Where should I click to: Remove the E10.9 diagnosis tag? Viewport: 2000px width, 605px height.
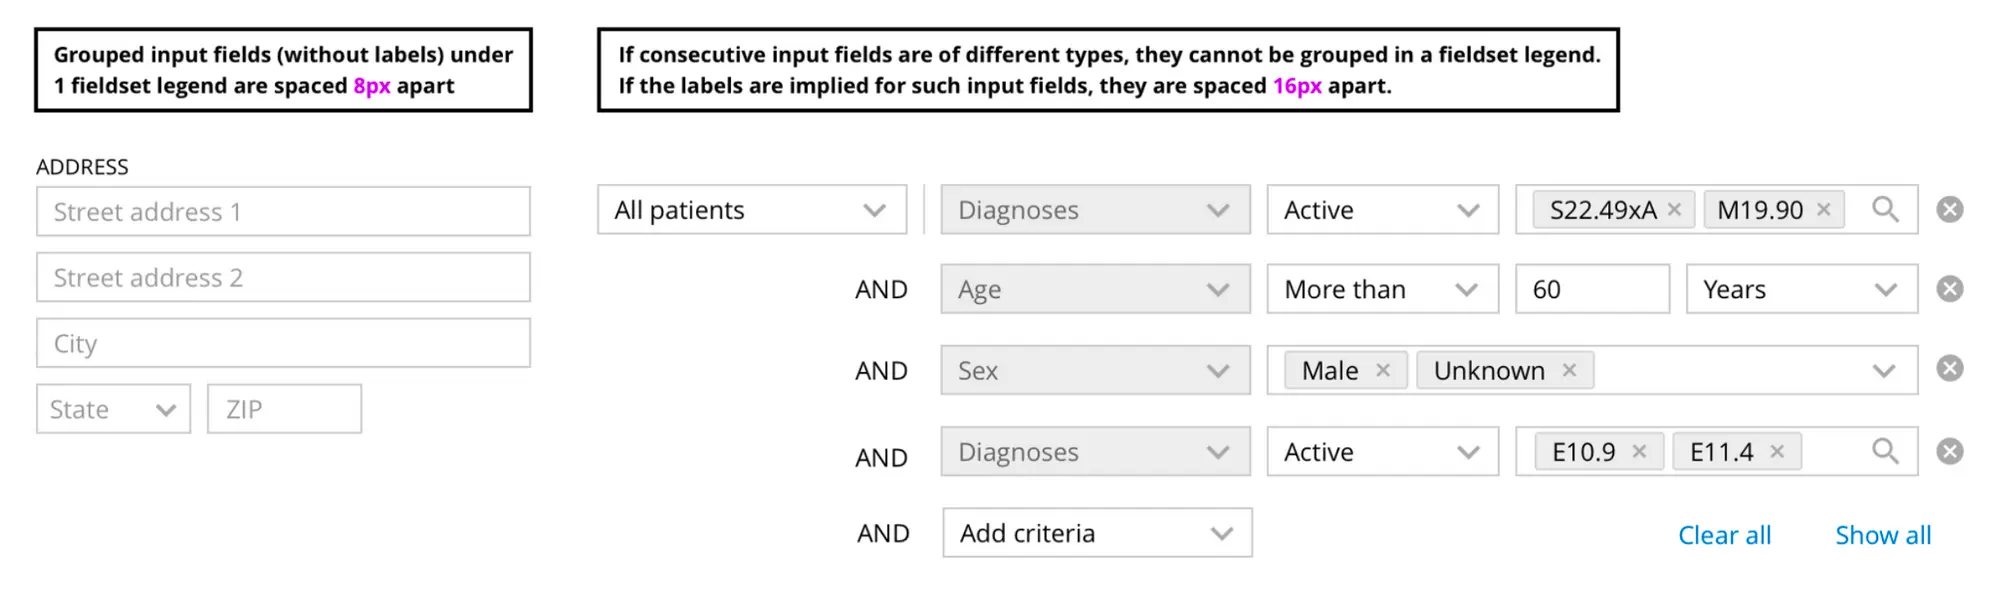(x=1639, y=452)
